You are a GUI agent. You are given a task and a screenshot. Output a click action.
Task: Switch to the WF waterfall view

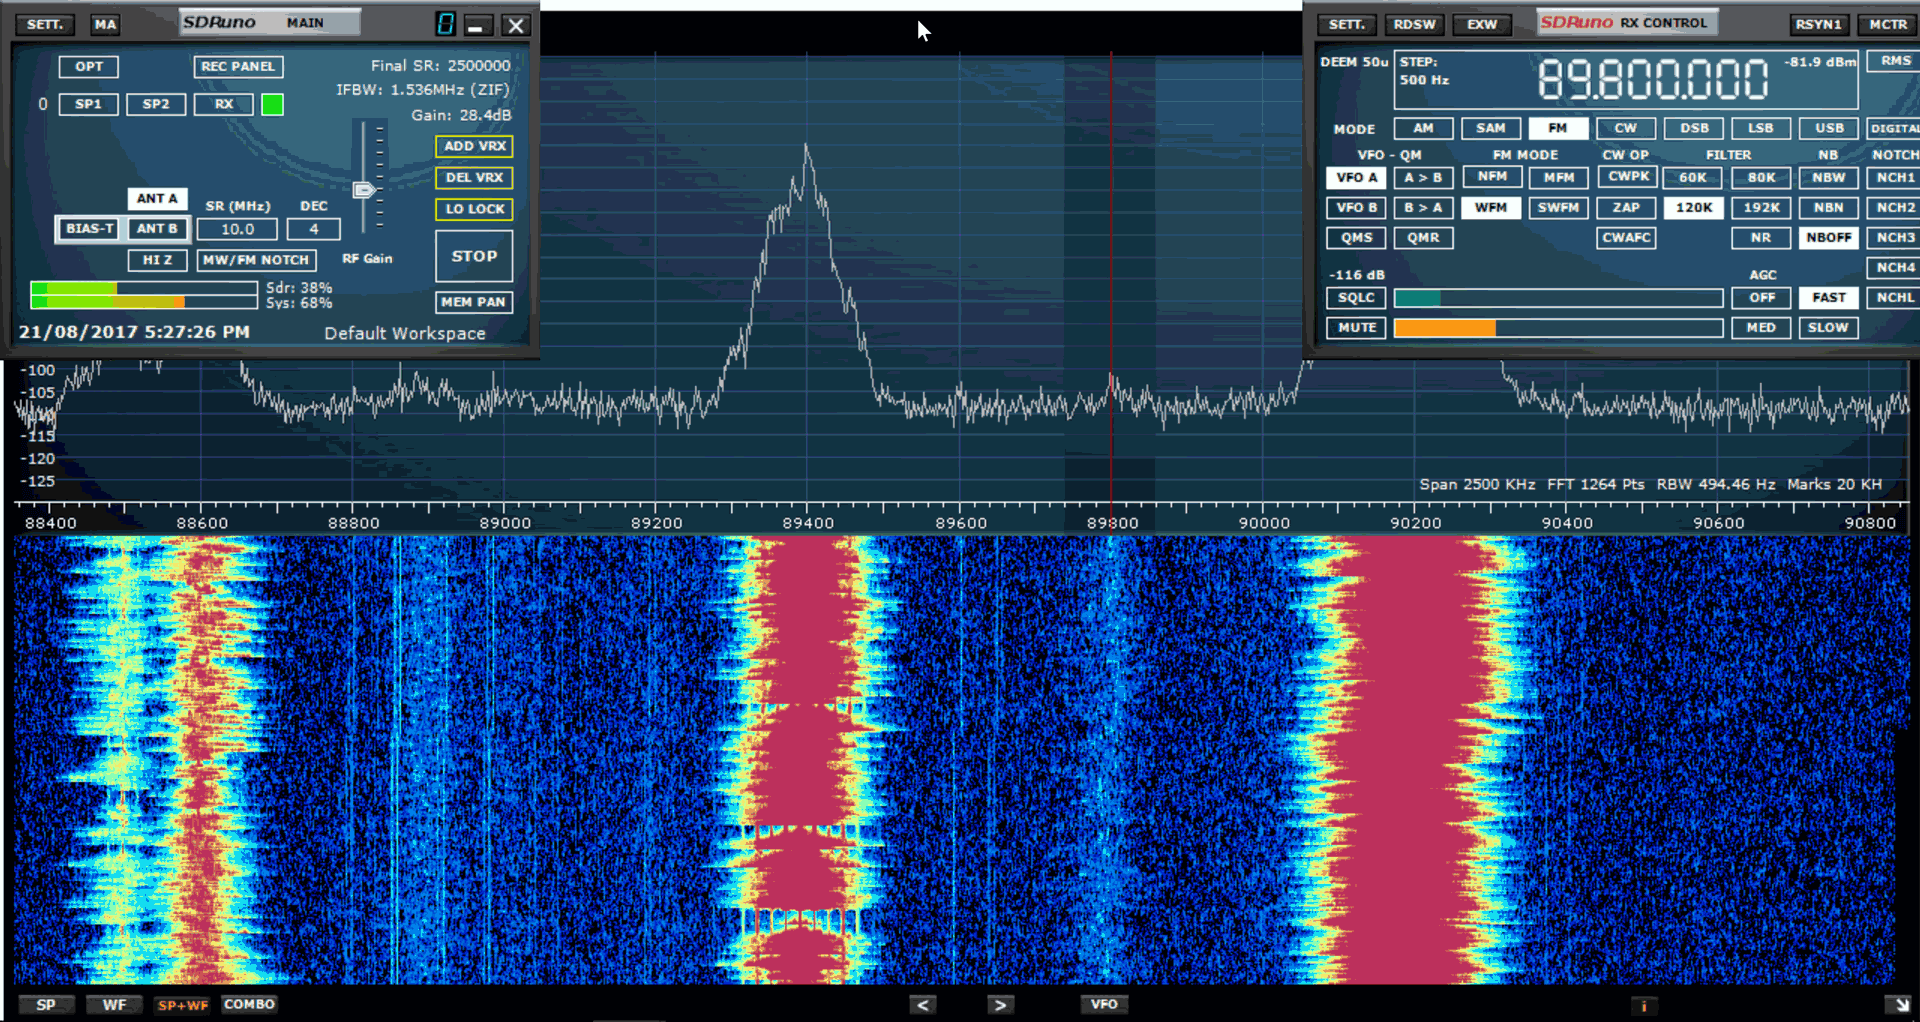(x=114, y=1005)
